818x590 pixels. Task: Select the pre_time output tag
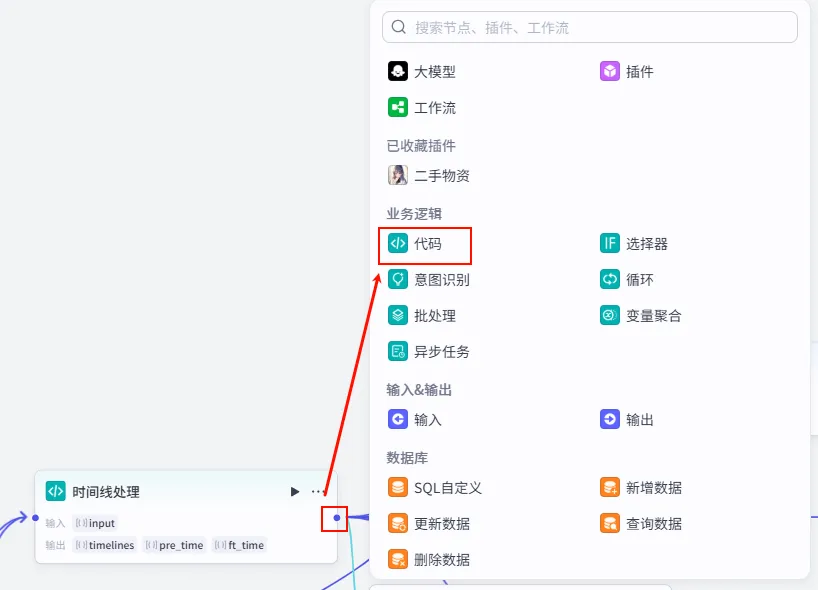175,545
